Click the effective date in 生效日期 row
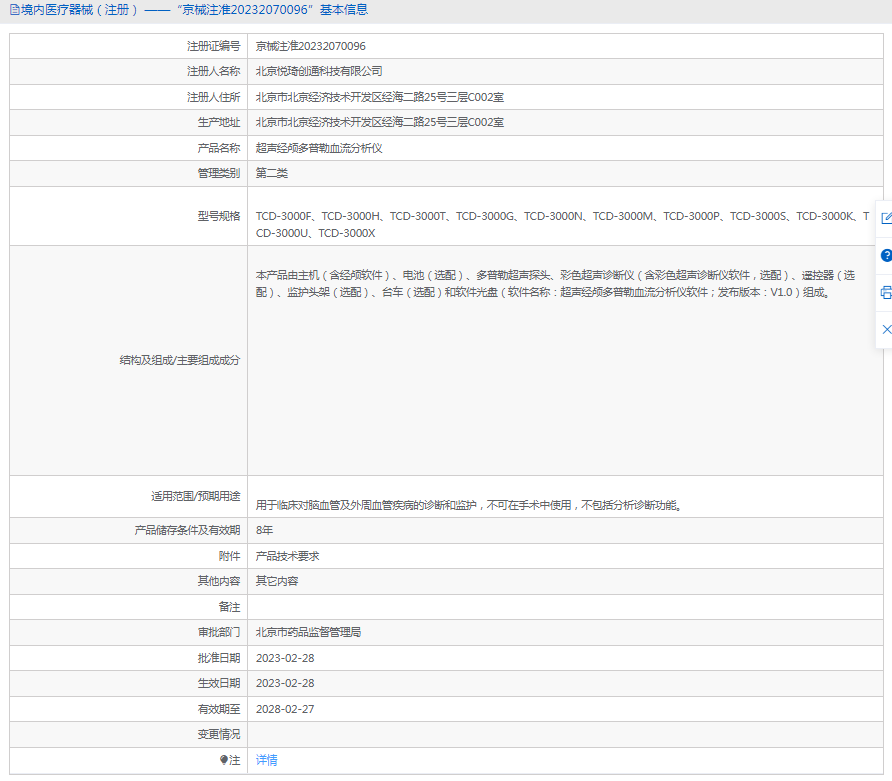Screen dimensions: 892x781 pos(285,683)
